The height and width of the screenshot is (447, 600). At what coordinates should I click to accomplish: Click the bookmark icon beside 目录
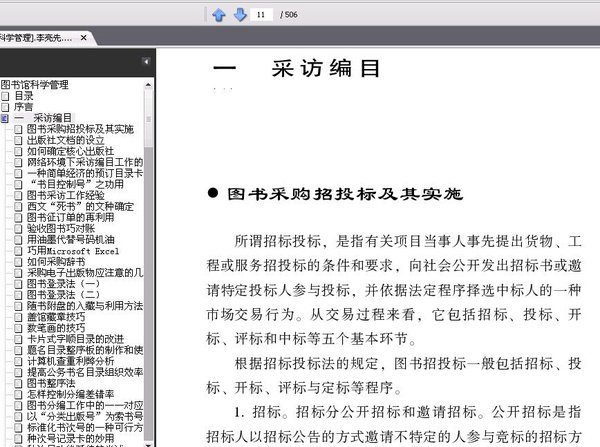(x=5, y=96)
